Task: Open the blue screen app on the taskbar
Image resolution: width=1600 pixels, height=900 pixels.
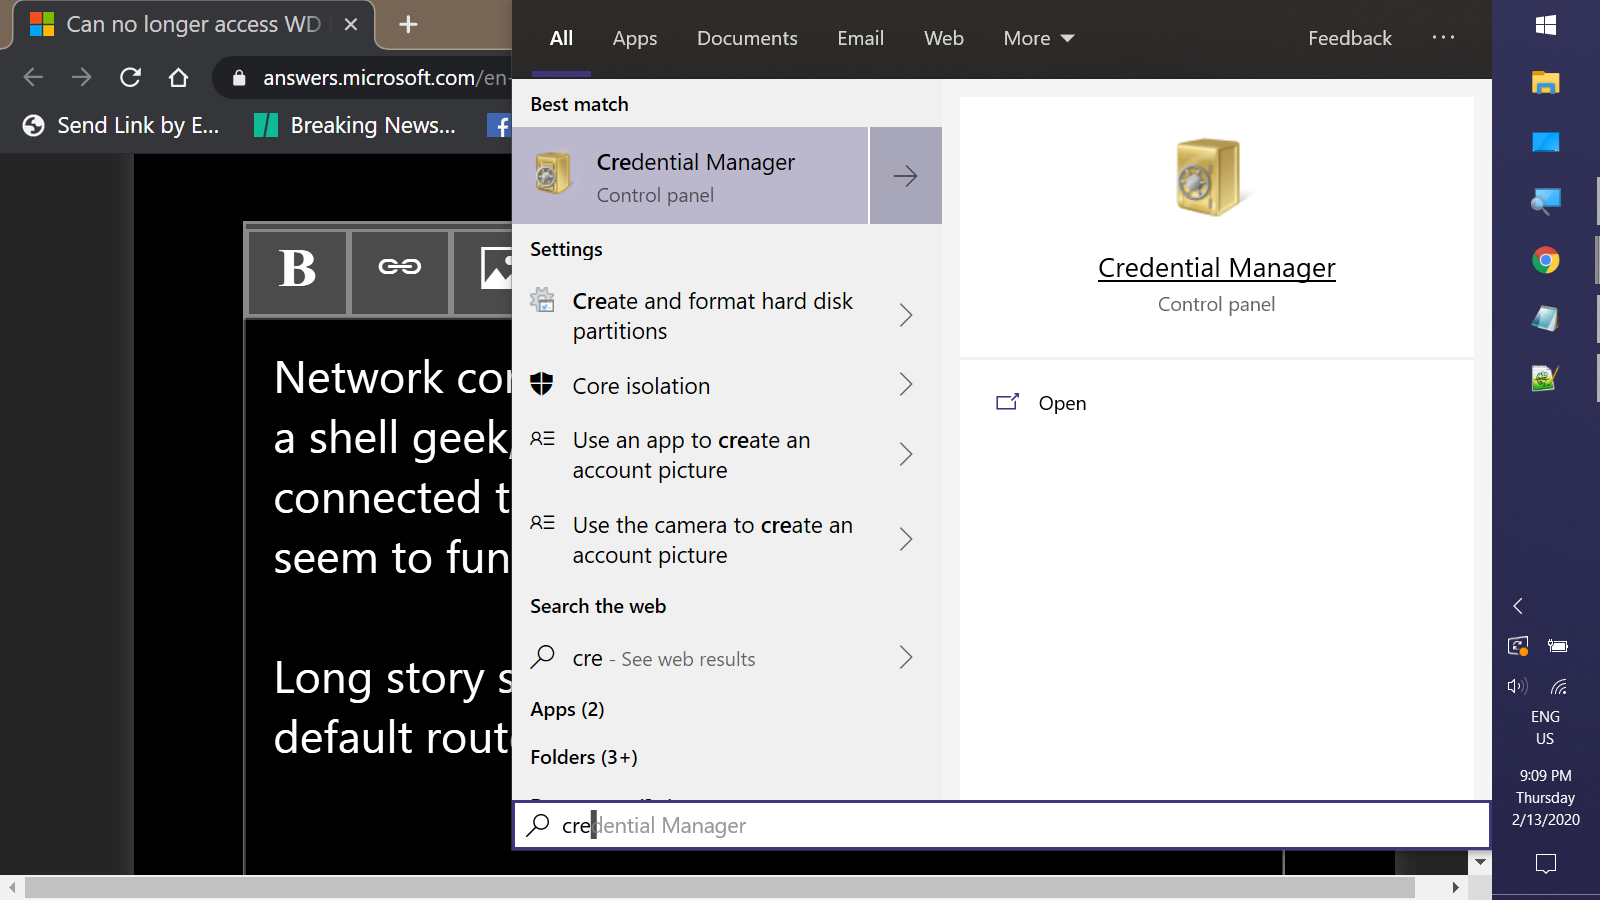Action: point(1545,142)
